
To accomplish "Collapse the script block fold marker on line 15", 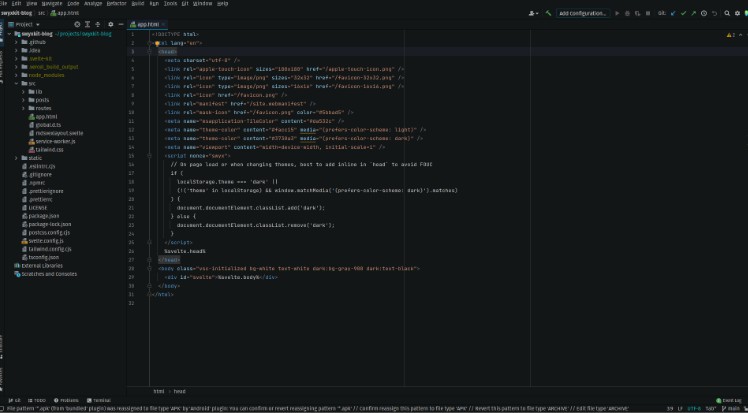I will pyautogui.click(x=149, y=155).
